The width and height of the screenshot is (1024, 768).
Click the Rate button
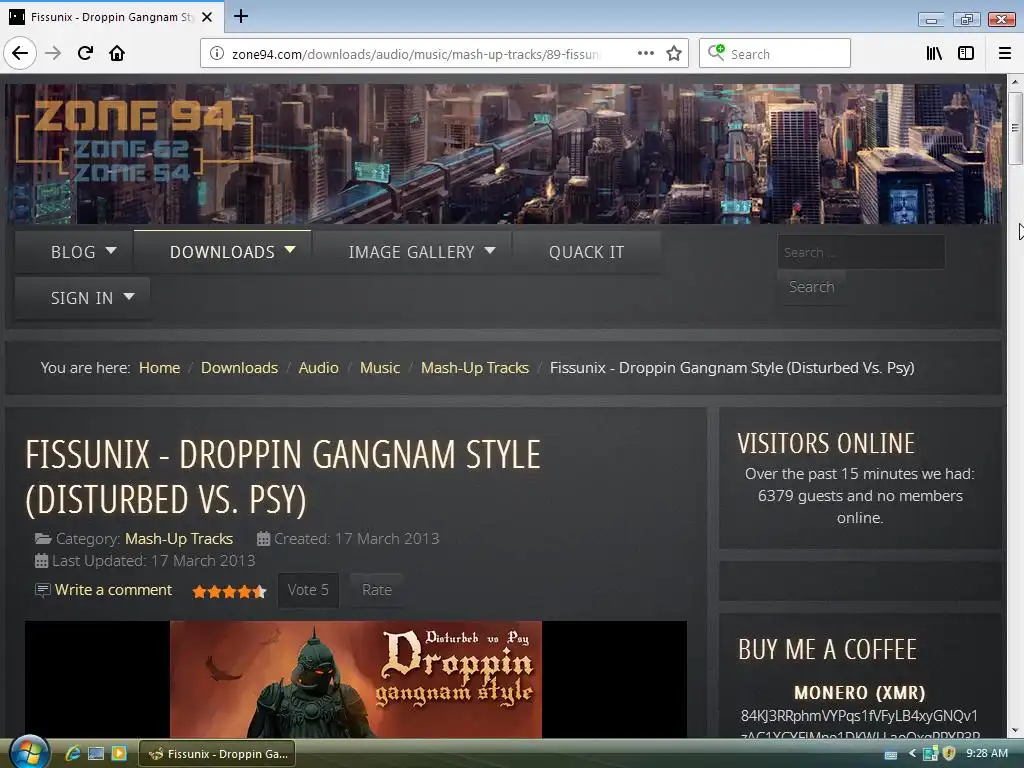[377, 590]
